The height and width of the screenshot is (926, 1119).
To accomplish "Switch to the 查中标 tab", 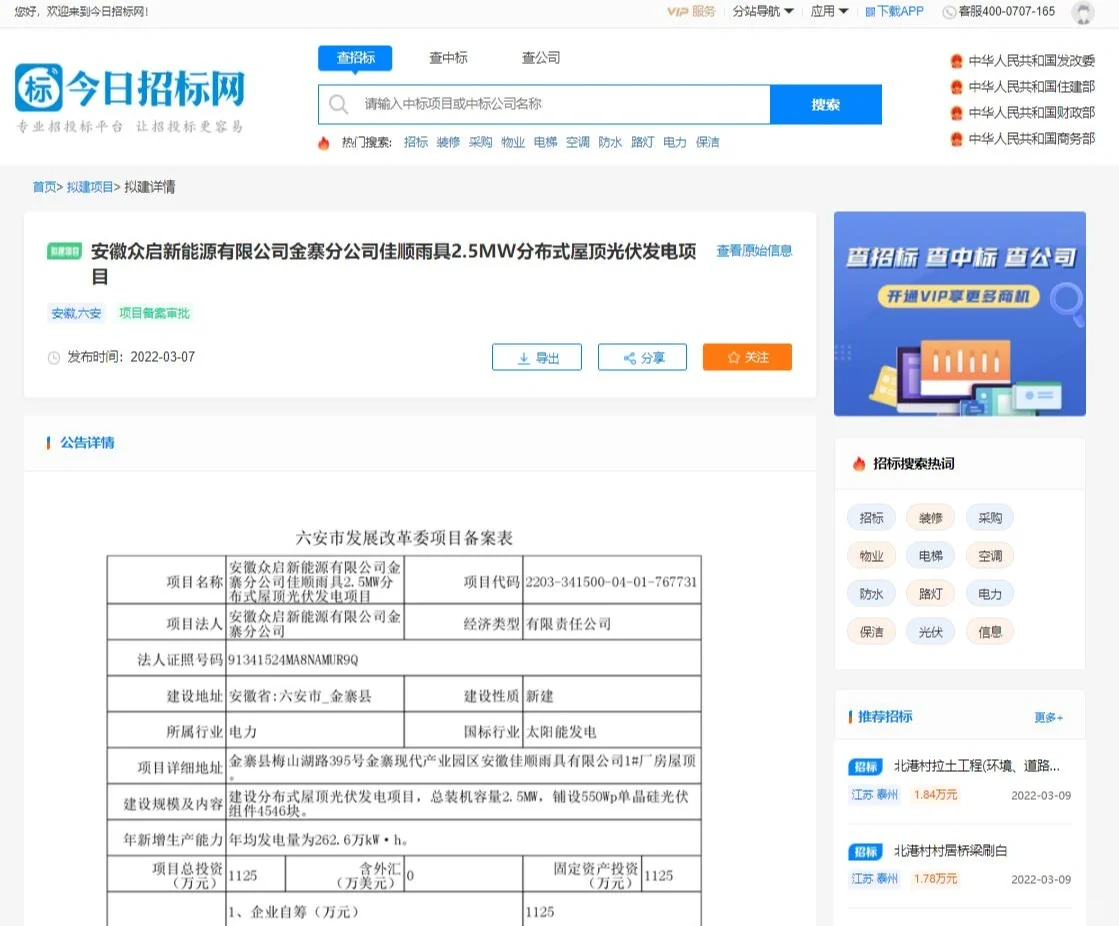I will 448,58.
